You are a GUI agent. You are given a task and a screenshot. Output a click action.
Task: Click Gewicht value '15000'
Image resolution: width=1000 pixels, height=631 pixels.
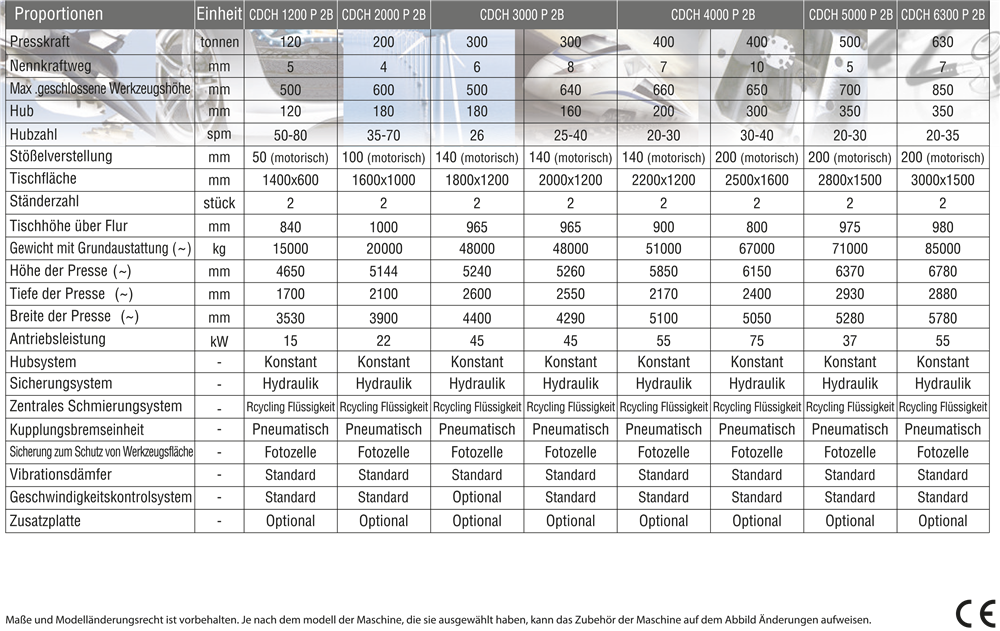[290, 249]
